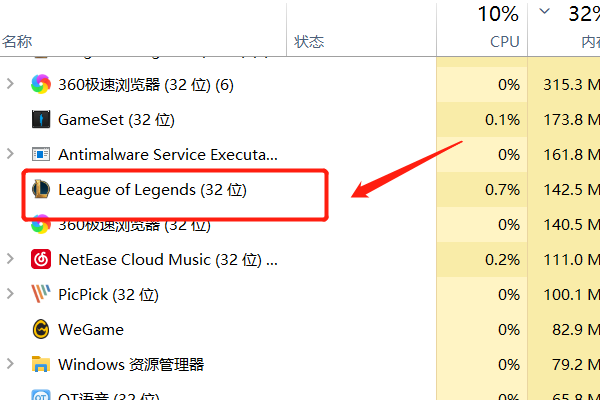Sort processes by CPU column
The image size is (600, 400).
[x=505, y=41]
